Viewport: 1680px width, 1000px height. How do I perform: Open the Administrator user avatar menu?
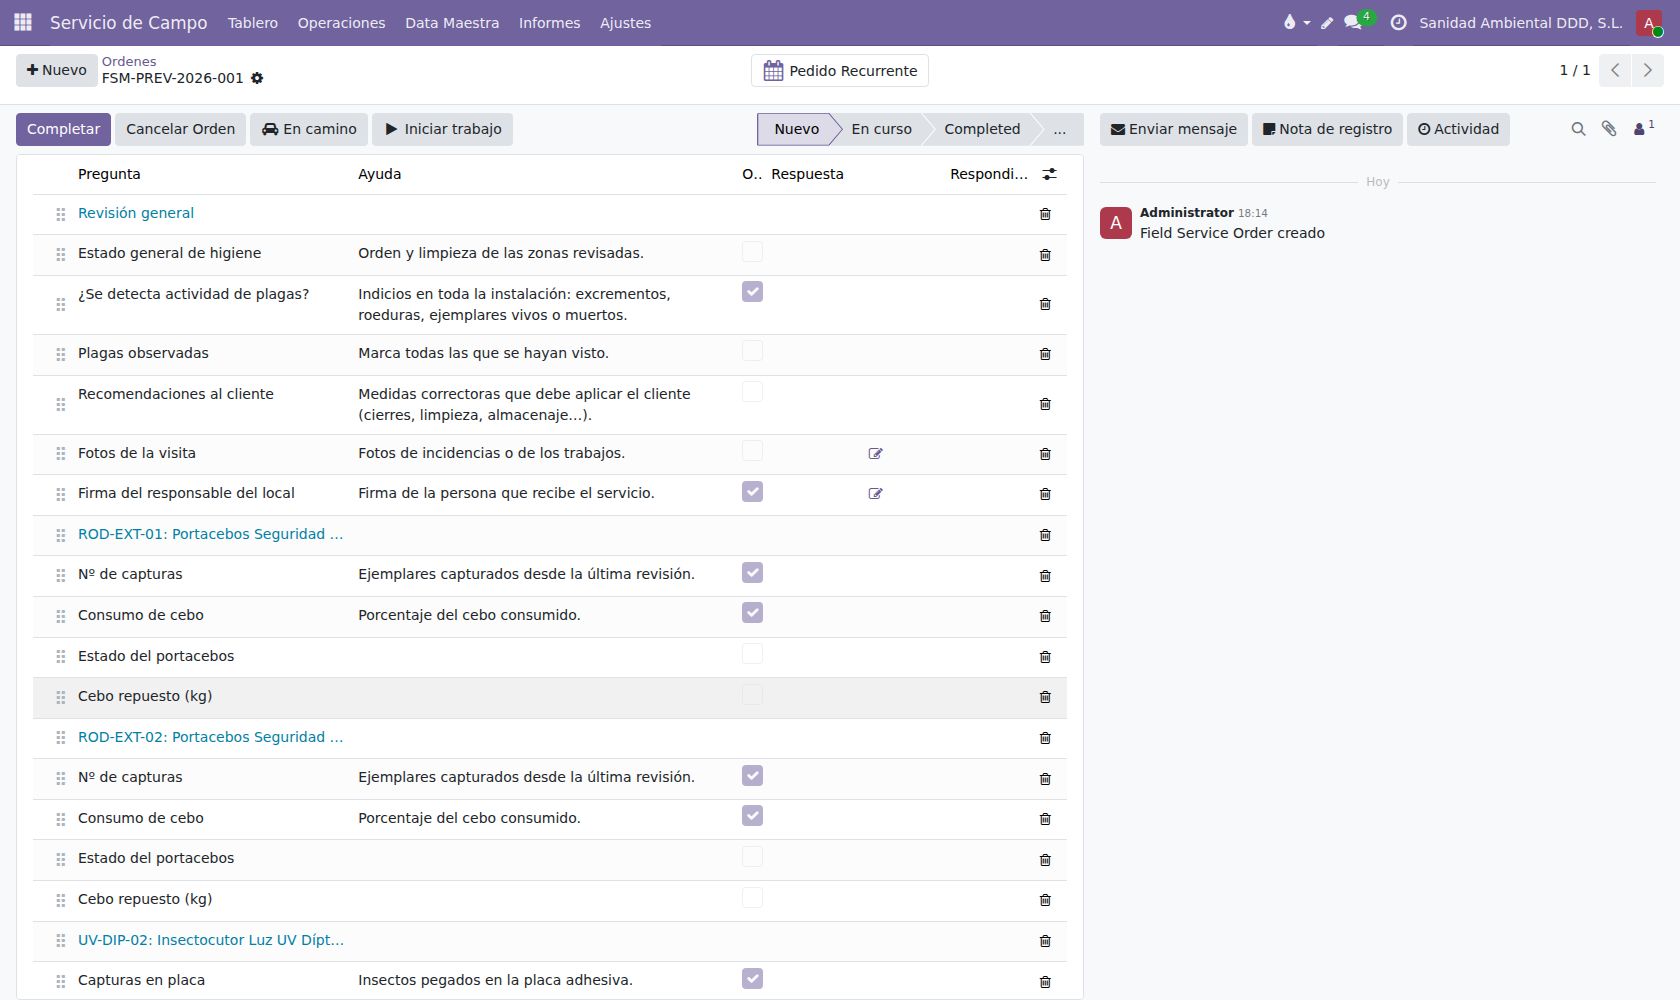1649,22
